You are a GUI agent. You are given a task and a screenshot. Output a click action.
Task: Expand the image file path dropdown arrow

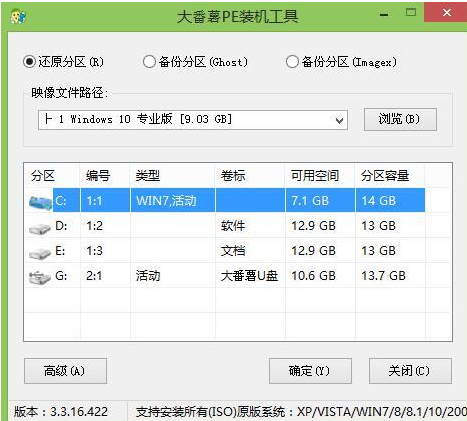click(339, 120)
